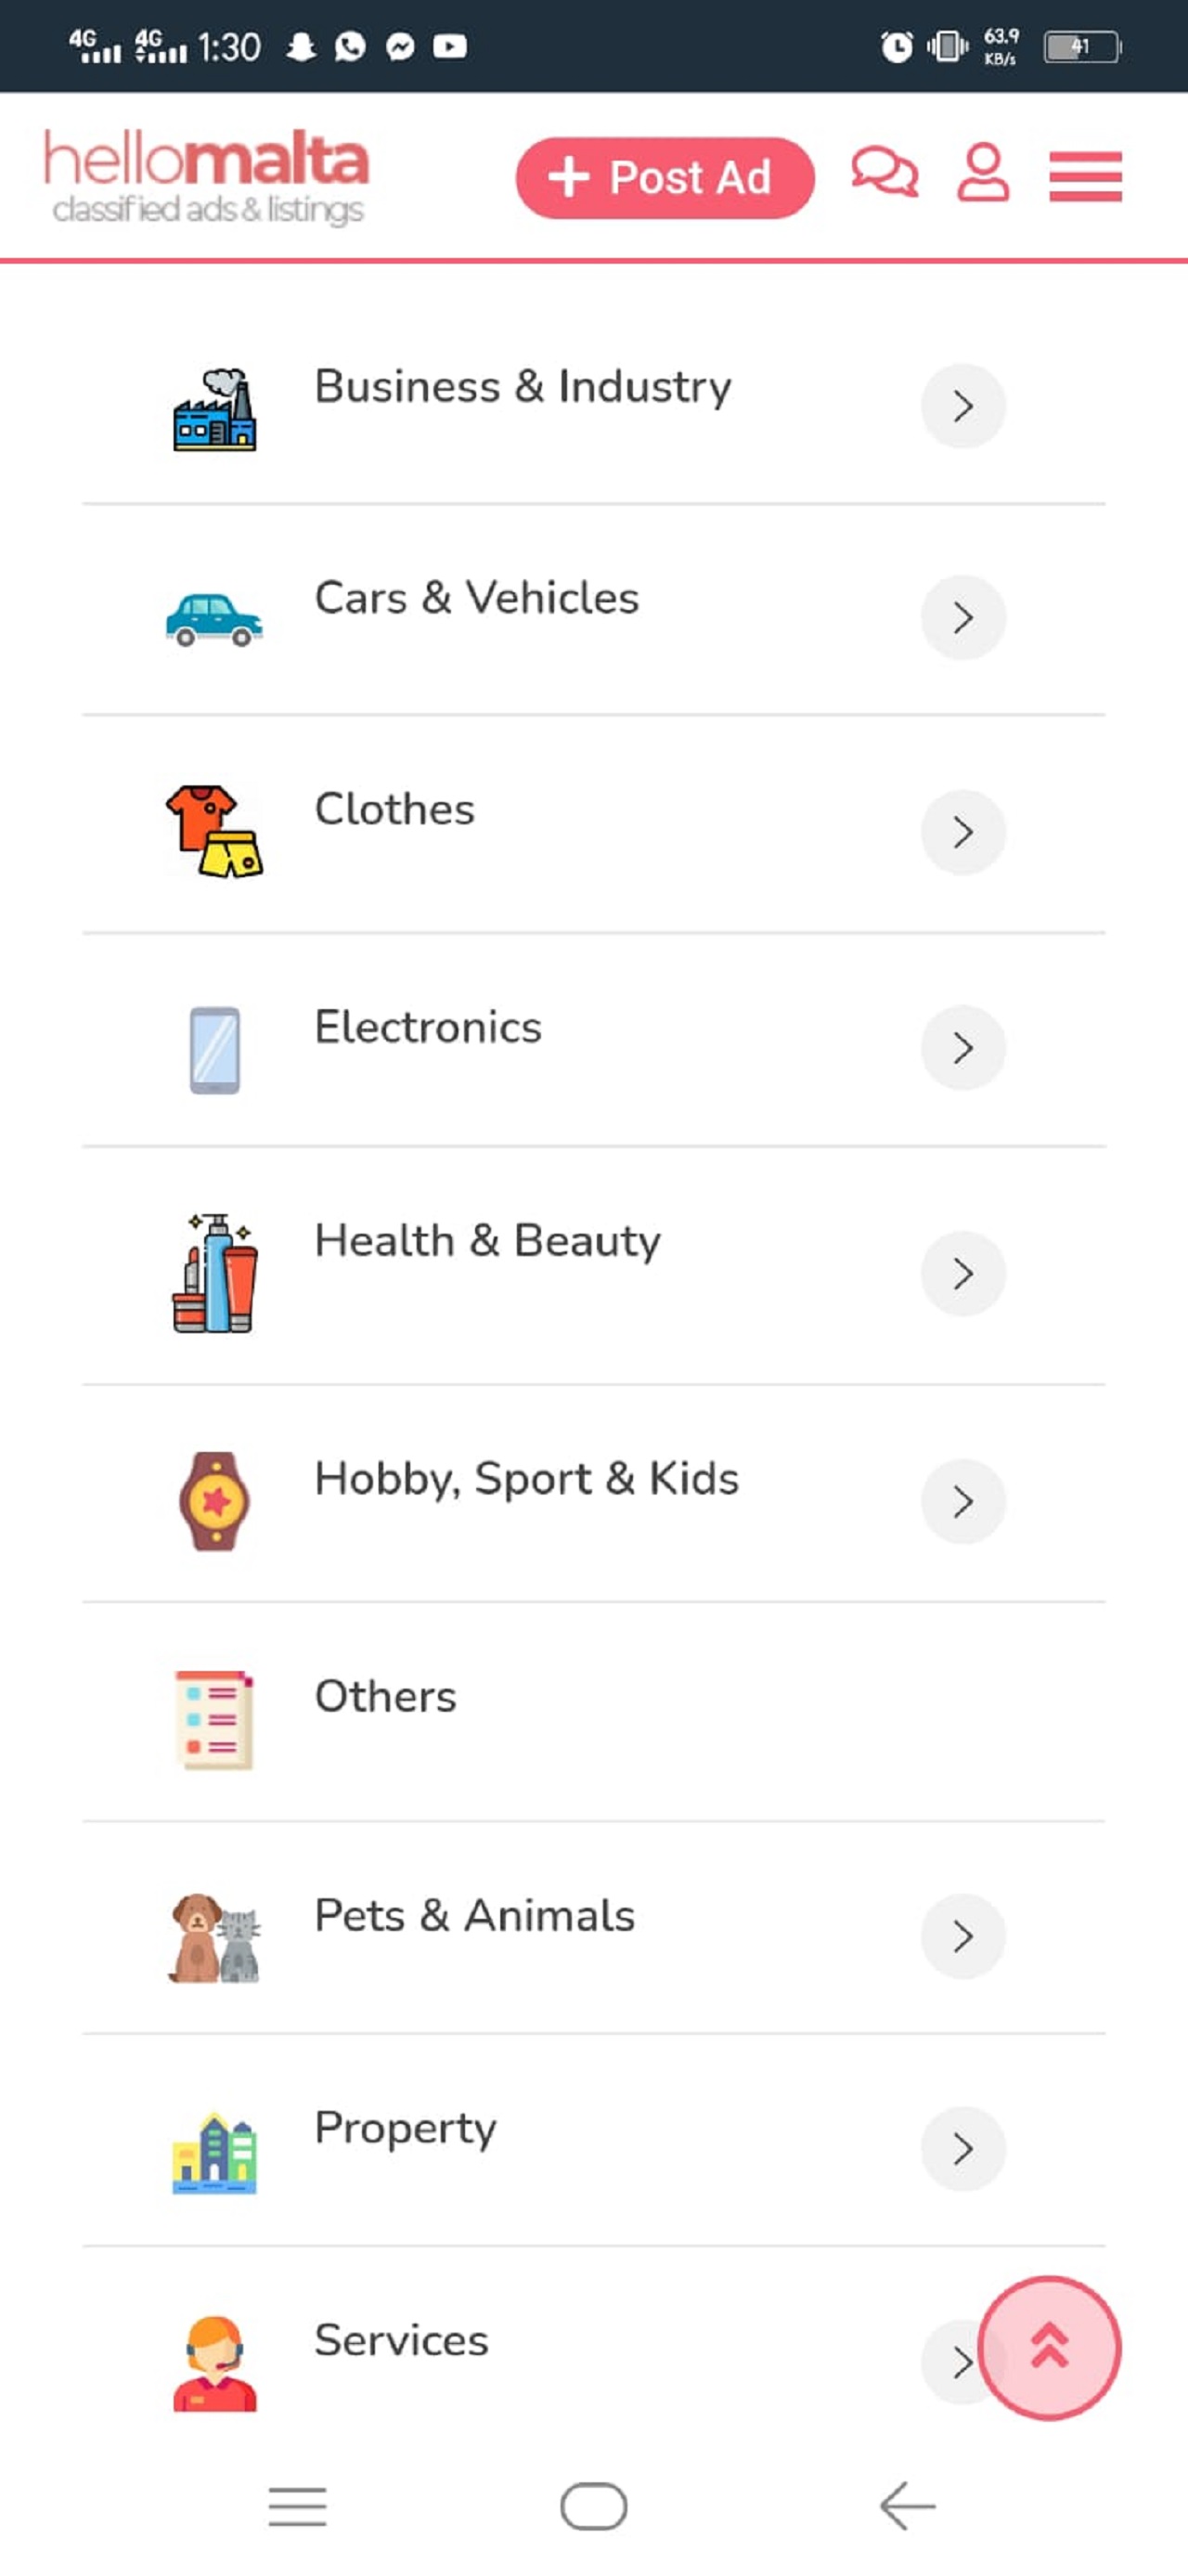This screenshot has width=1188, height=2576.
Task: Tap the Health & Beauty cosmetics icon
Action: [214, 1273]
